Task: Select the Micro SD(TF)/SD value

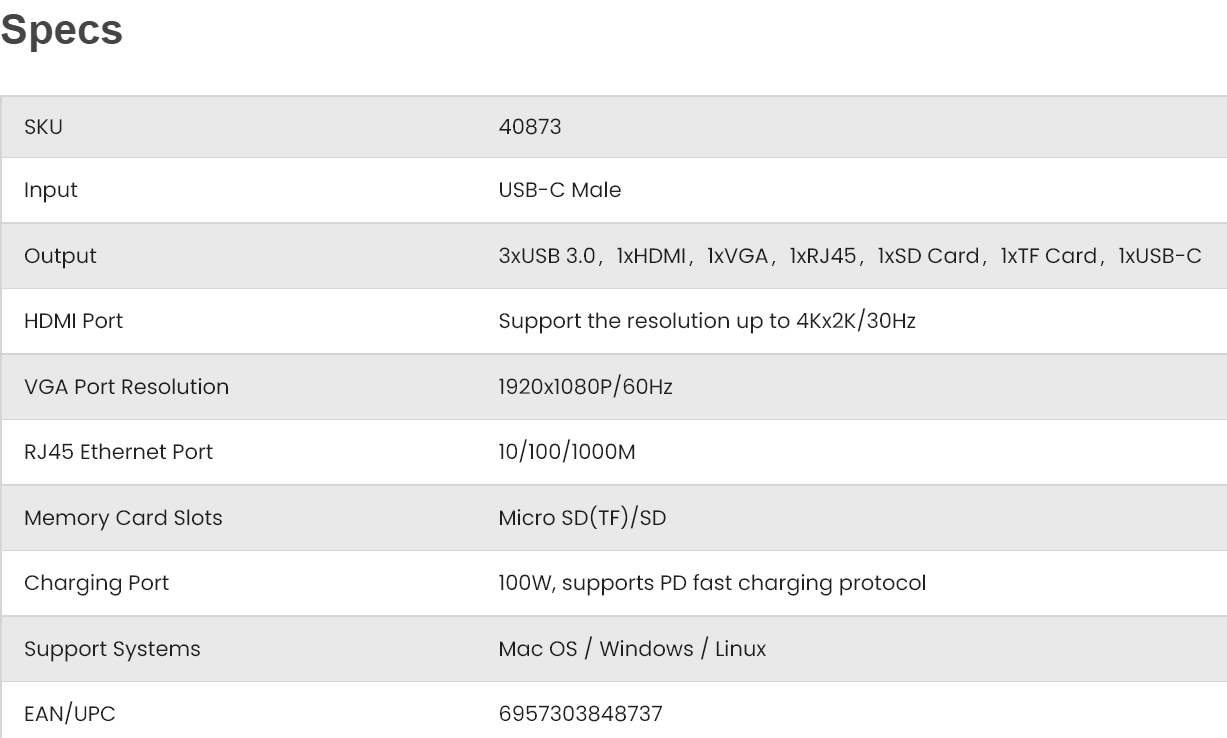Action: coord(581,518)
